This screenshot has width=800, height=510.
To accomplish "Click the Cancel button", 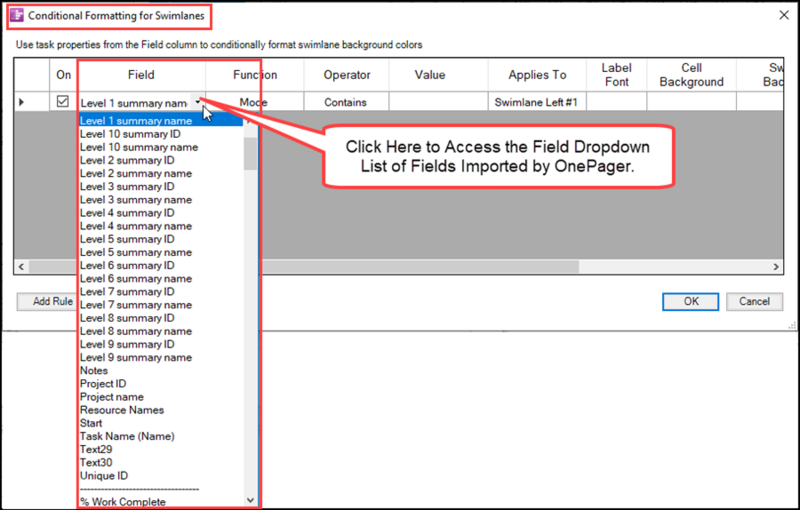I will (755, 301).
